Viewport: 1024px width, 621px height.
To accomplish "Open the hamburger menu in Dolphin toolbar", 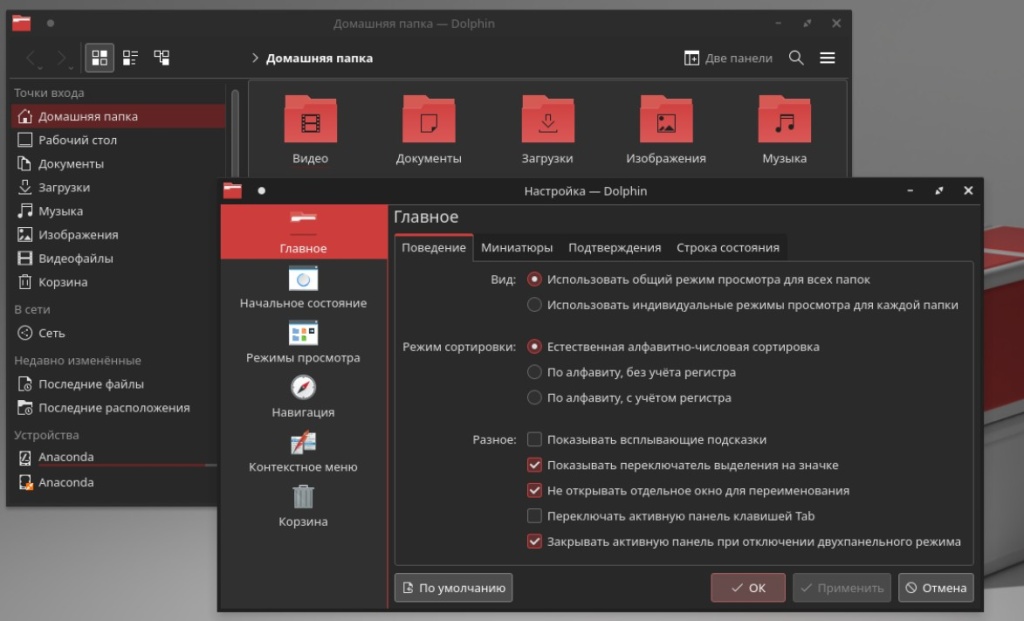I will point(827,58).
